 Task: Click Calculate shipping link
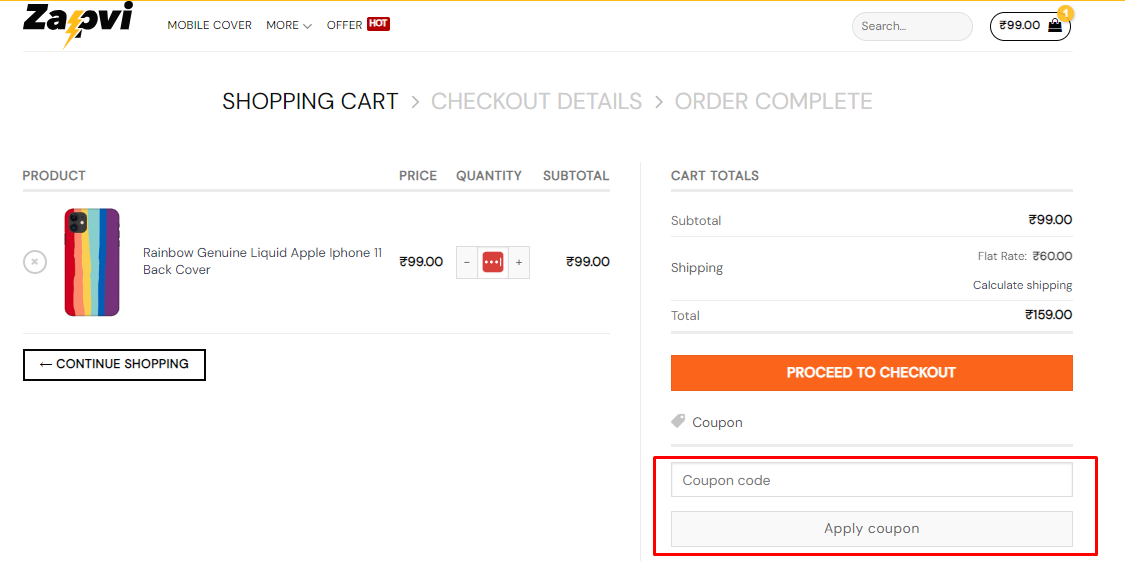(x=1022, y=286)
